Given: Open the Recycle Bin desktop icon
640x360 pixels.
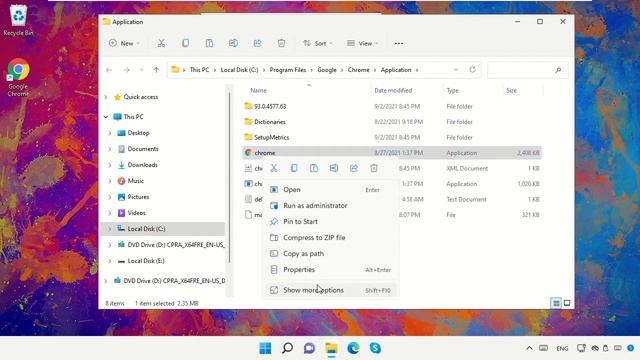Looking at the screenshot, I should pyautogui.click(x=18, y=20).
